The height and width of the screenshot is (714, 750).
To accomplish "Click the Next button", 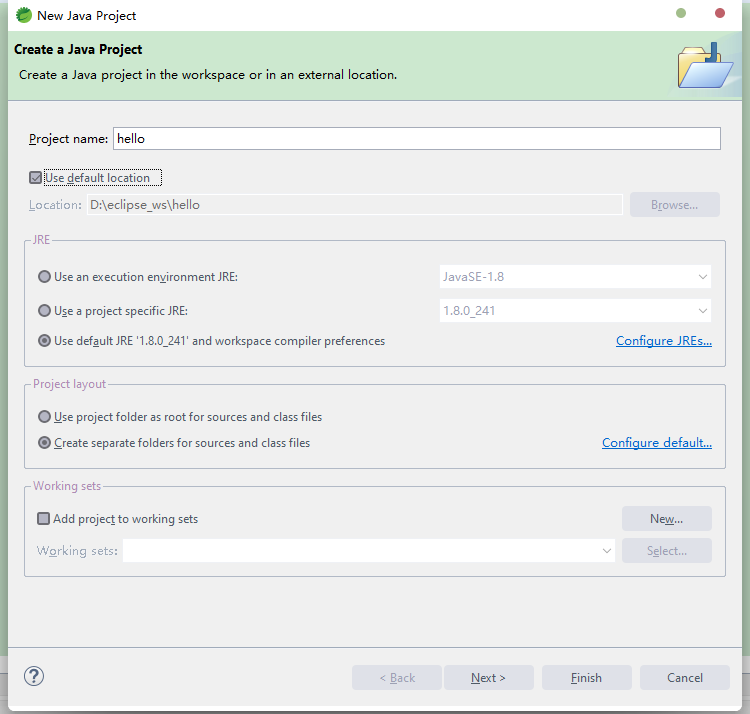I will click(488, 678).
